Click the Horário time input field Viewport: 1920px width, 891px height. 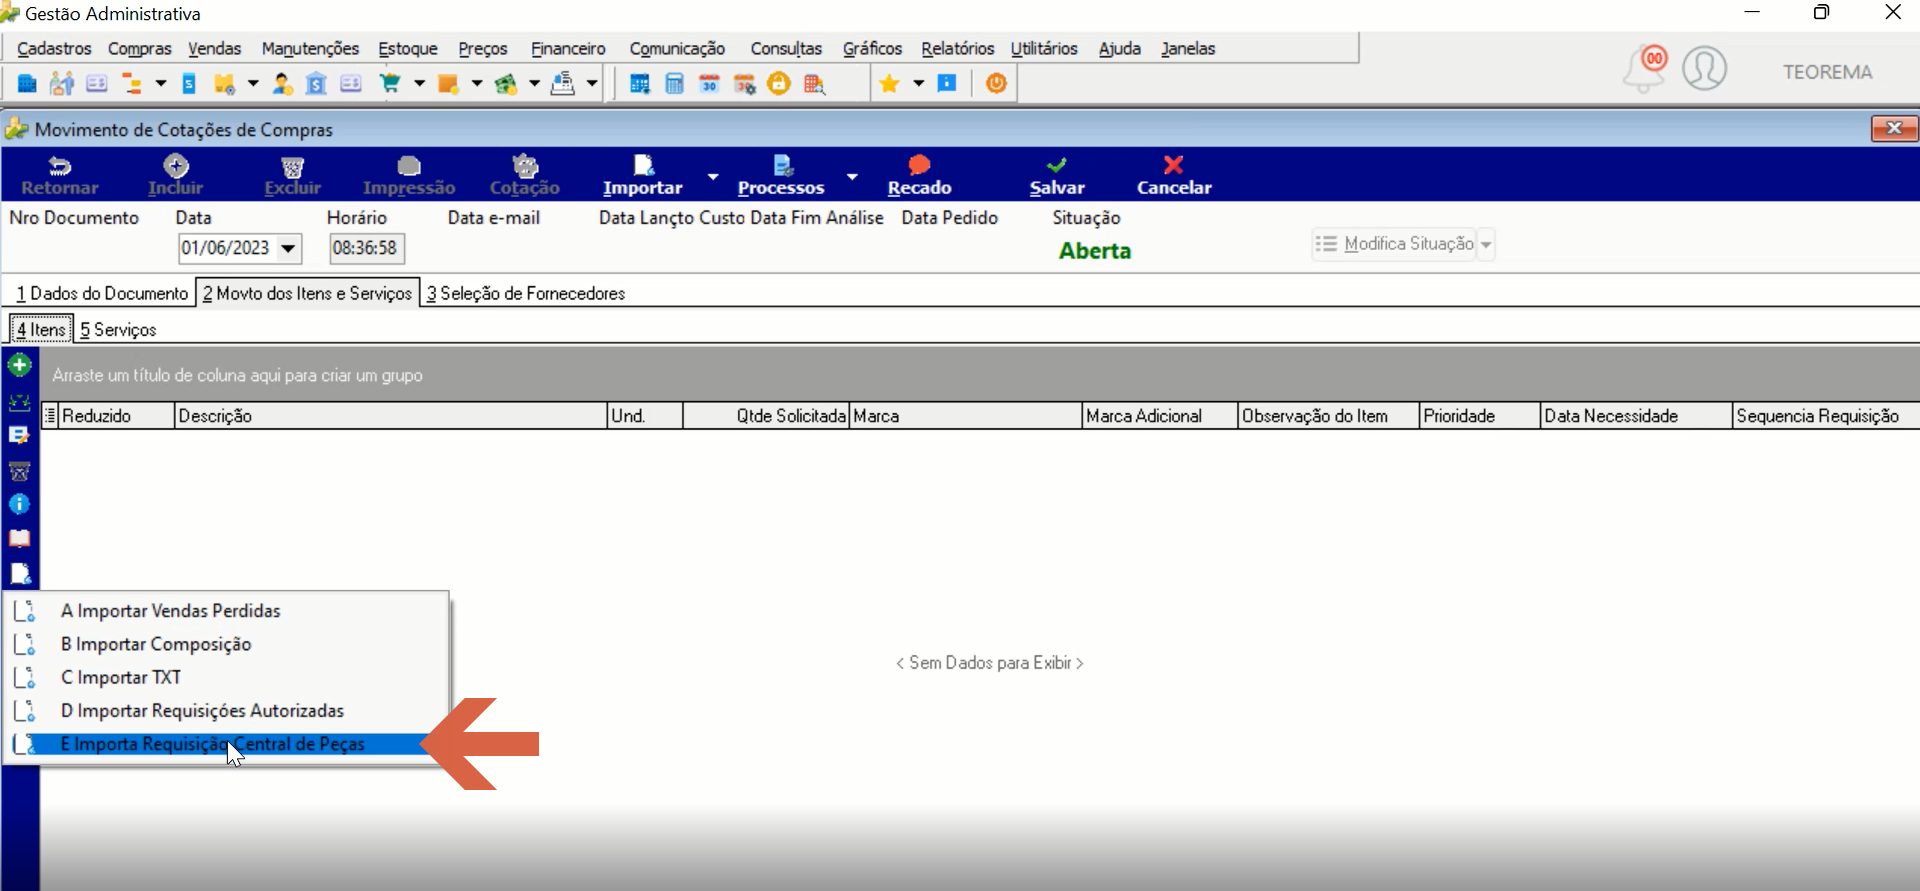click(366, 248)
